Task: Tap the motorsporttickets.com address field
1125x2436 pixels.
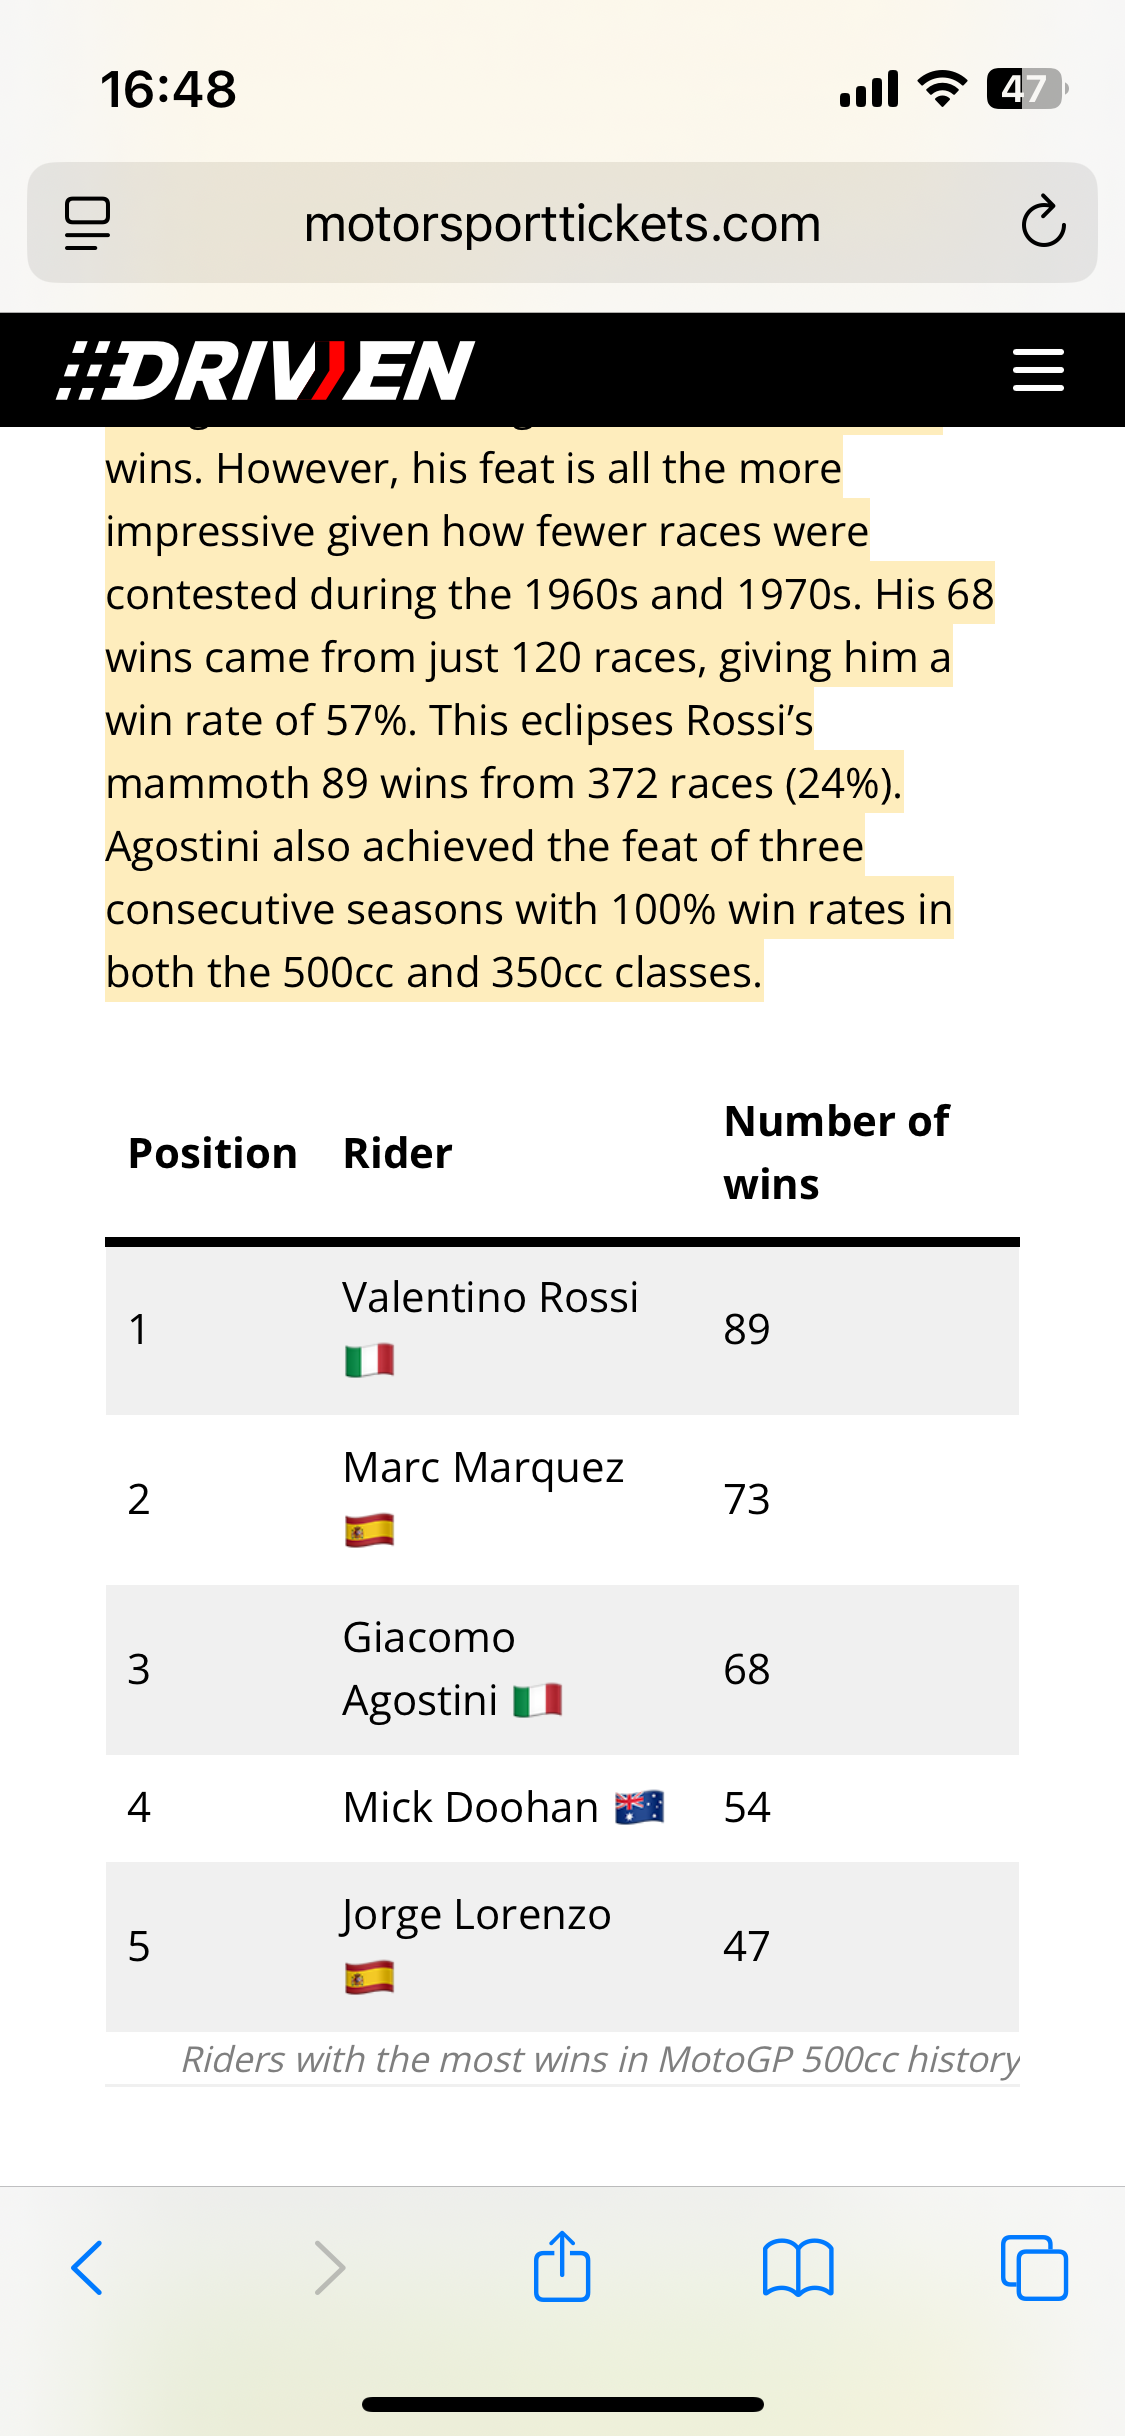Action: [562, 223]
